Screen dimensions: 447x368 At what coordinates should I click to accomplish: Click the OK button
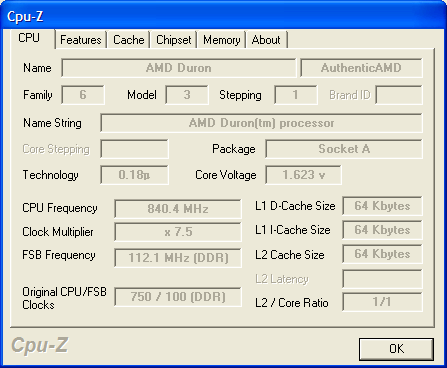click(x=397, y=349)
